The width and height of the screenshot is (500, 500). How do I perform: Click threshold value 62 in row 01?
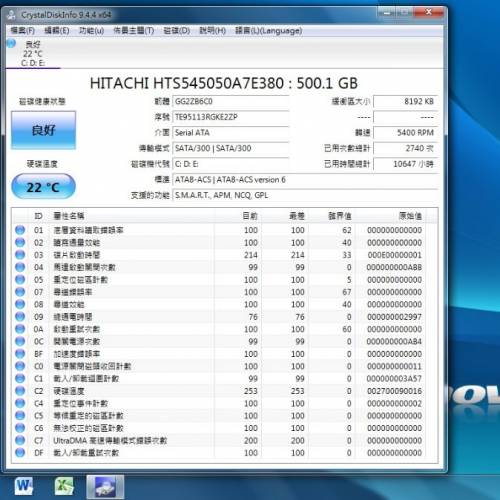coord(347,230)
